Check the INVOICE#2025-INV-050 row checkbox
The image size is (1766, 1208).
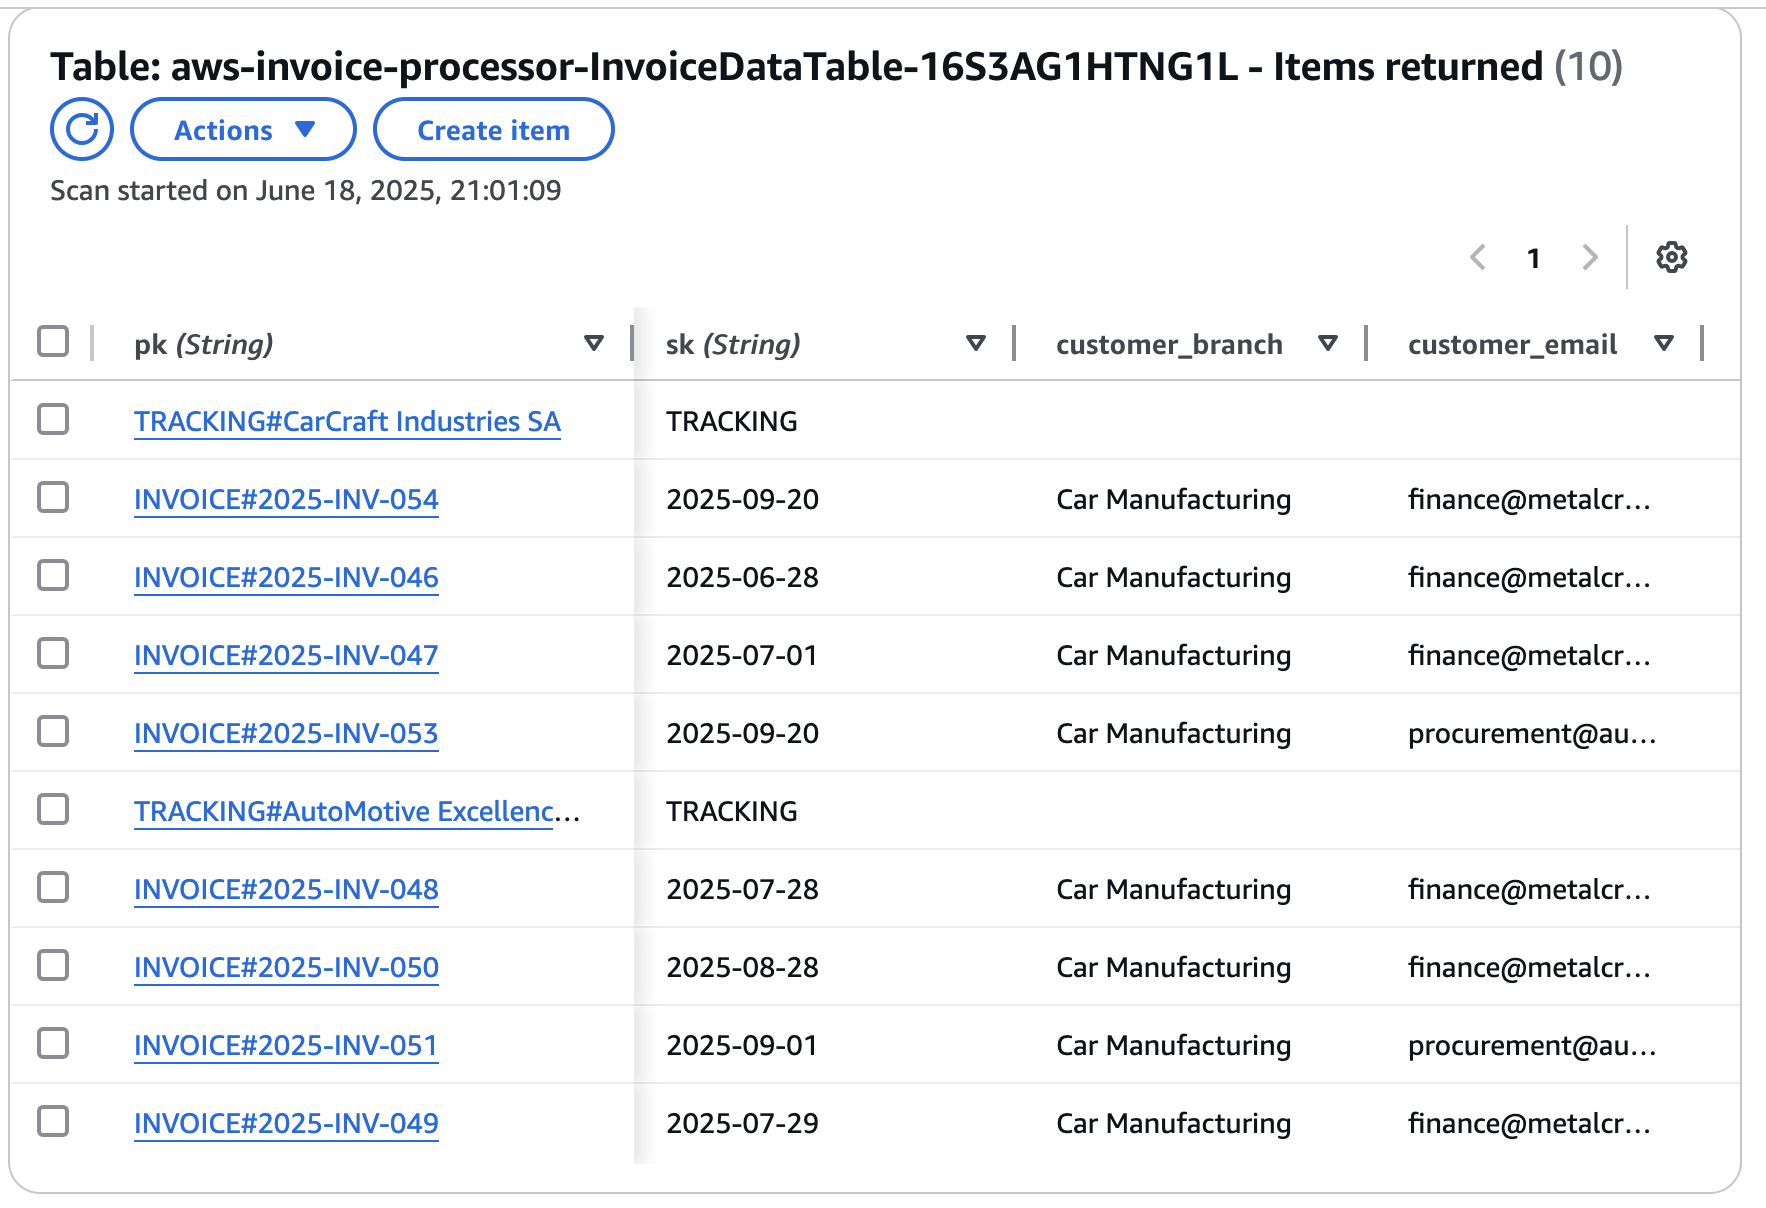tap(53, 965)
